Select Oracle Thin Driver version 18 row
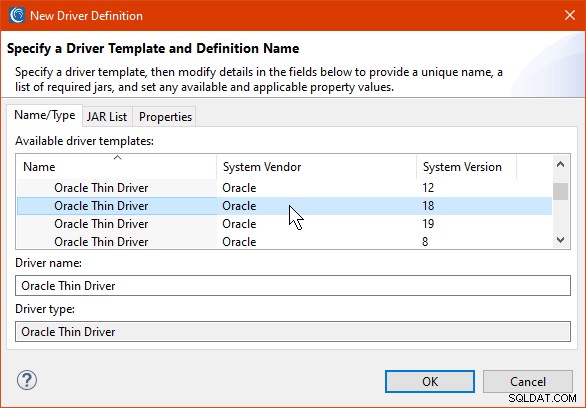Screen dimensions: 586x408 [284, 206]
